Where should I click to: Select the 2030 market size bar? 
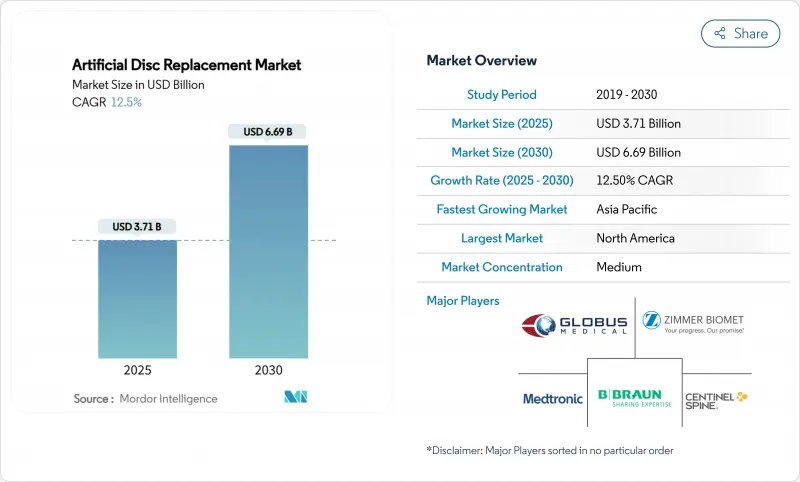point(268,251)
